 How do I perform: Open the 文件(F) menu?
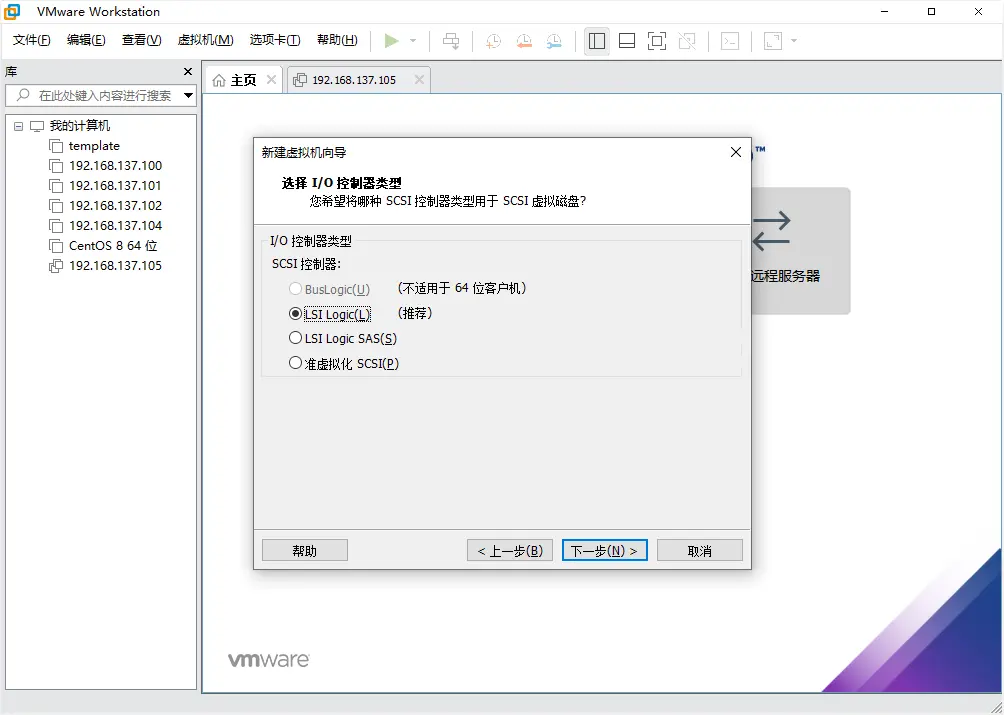pos(31,40)
